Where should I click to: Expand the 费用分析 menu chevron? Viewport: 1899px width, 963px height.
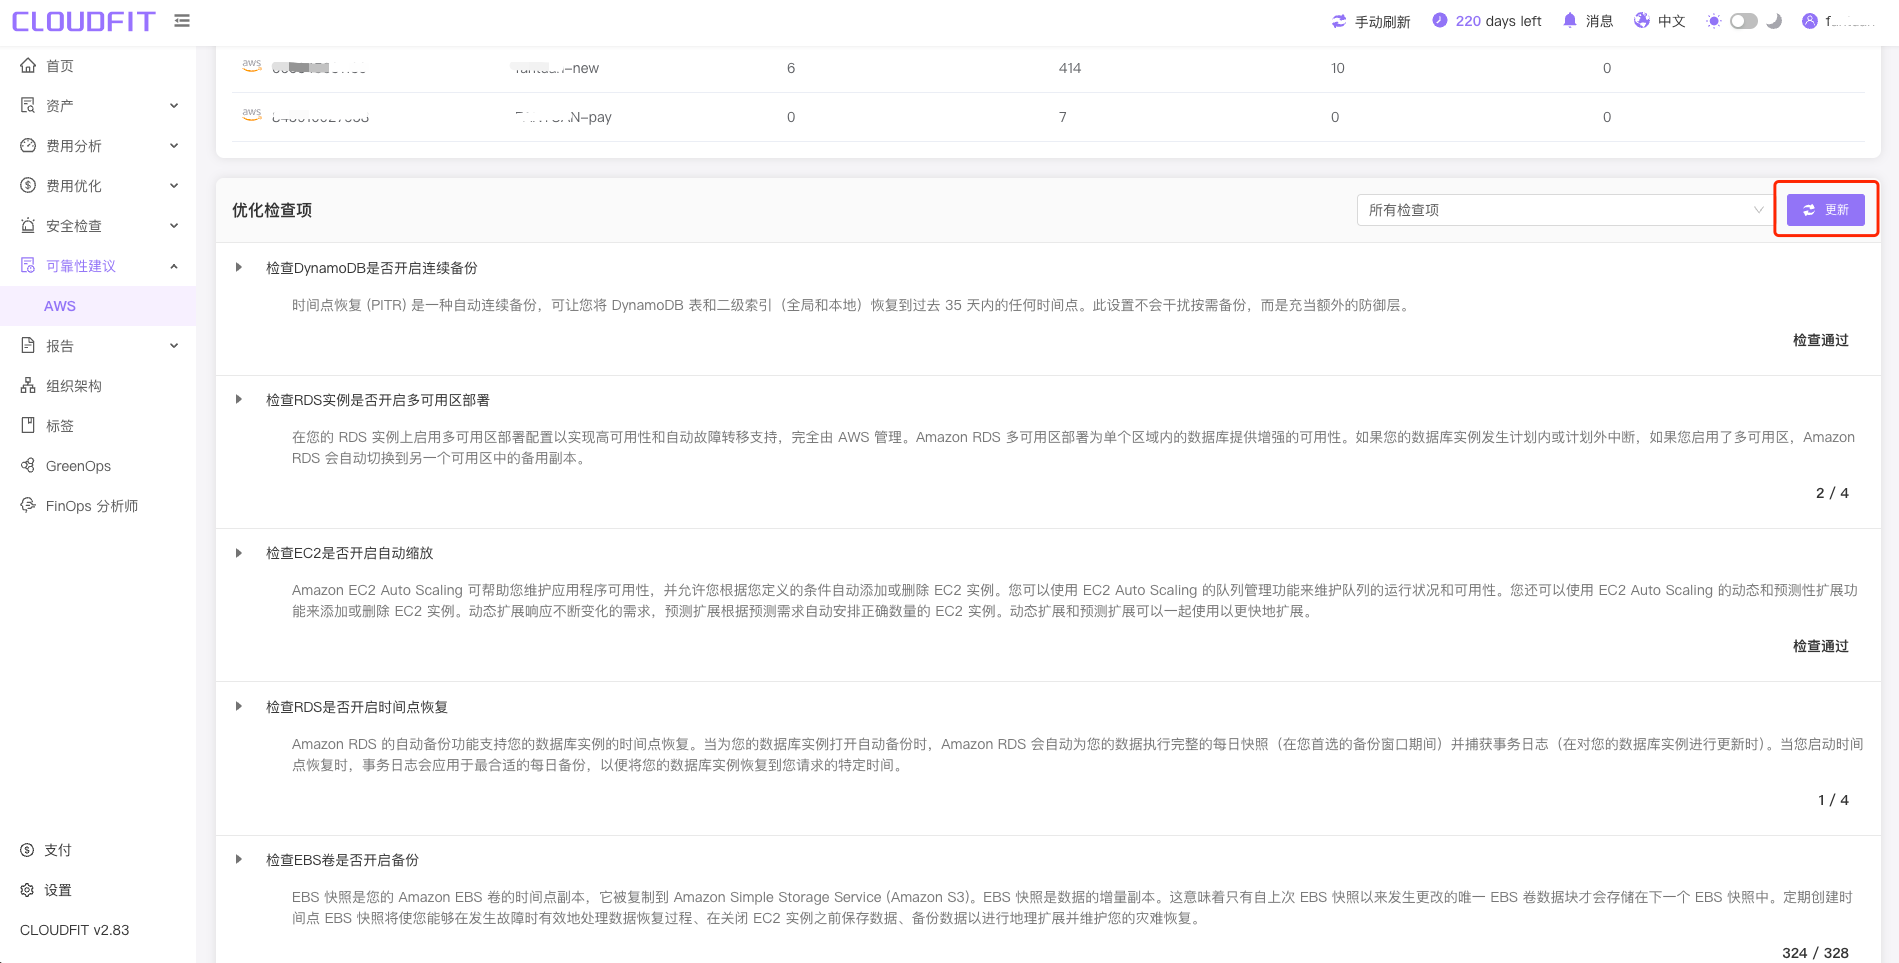point(174,146)
